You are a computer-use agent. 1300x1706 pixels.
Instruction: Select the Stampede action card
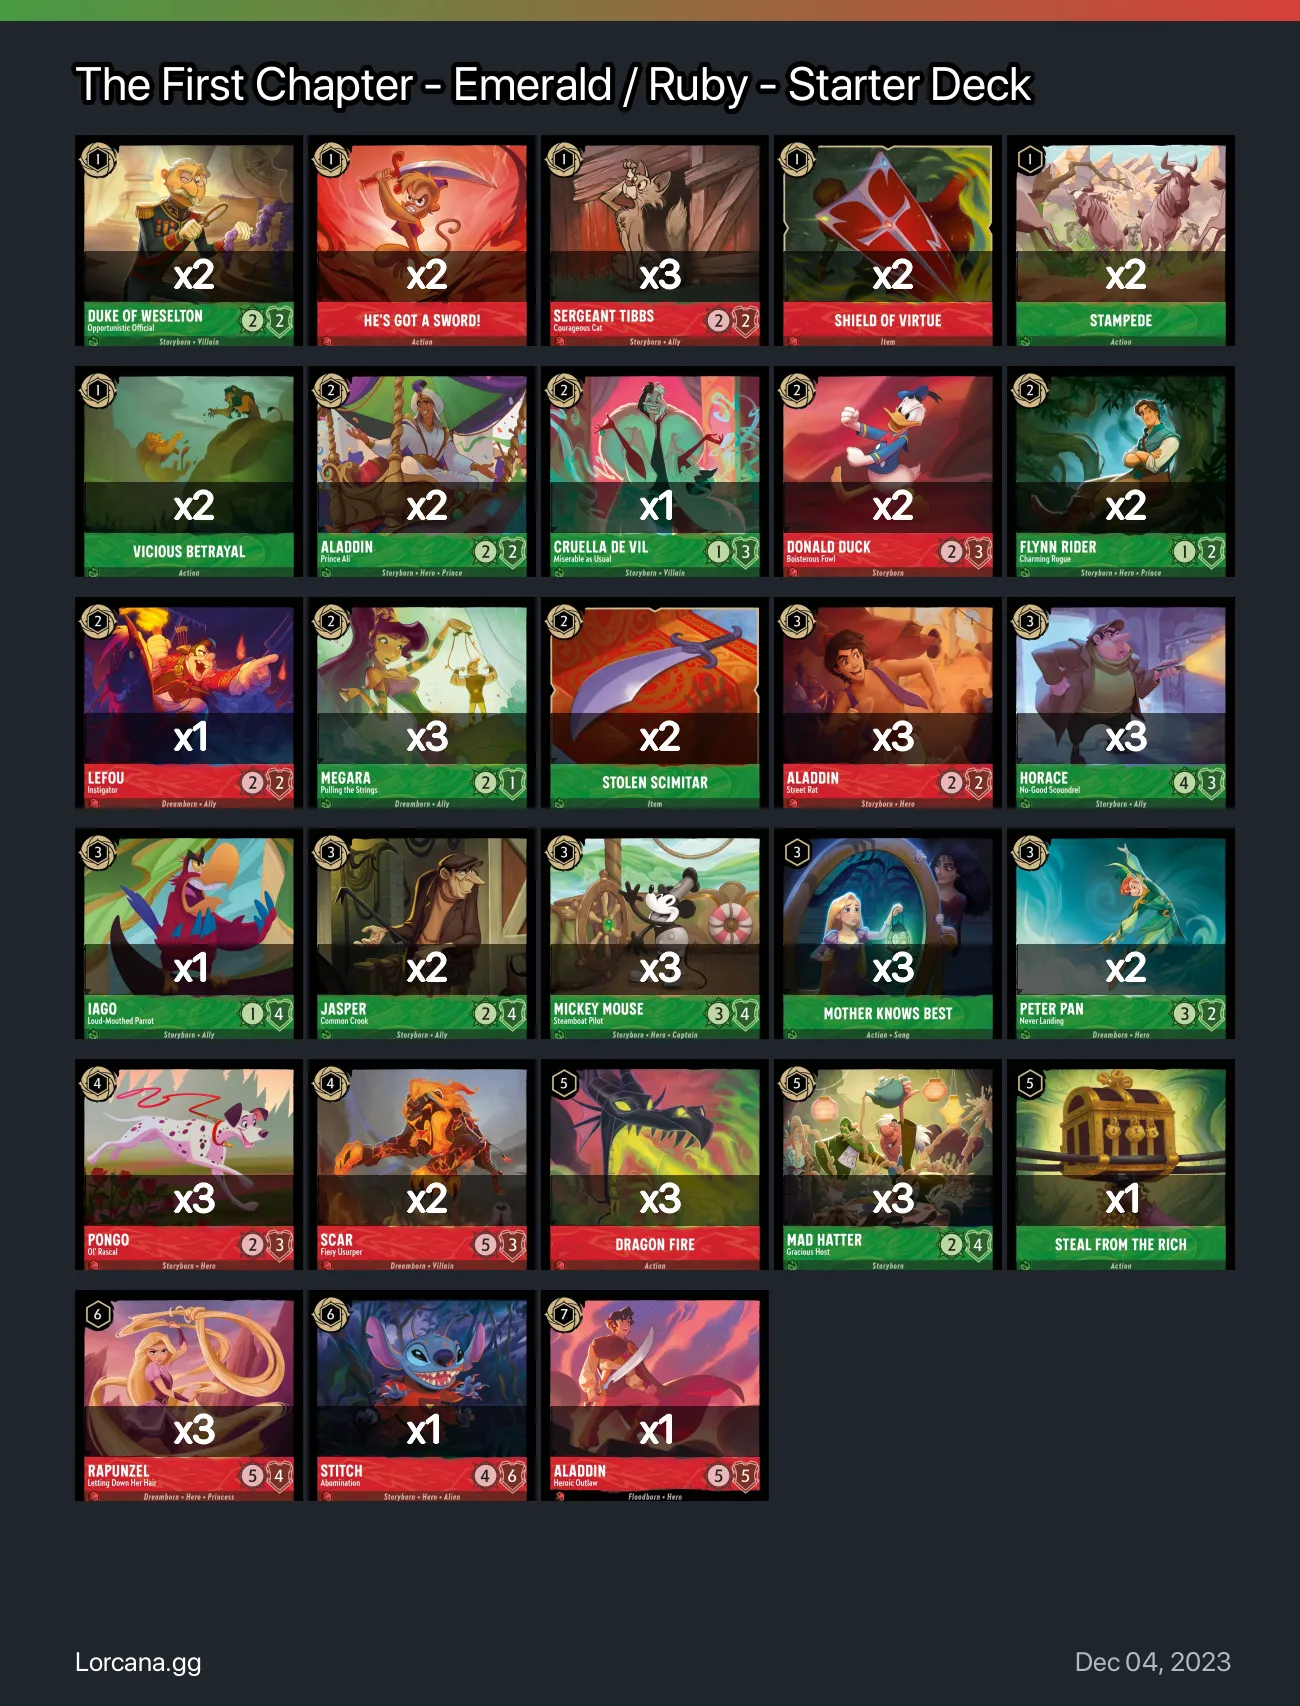1121,241
